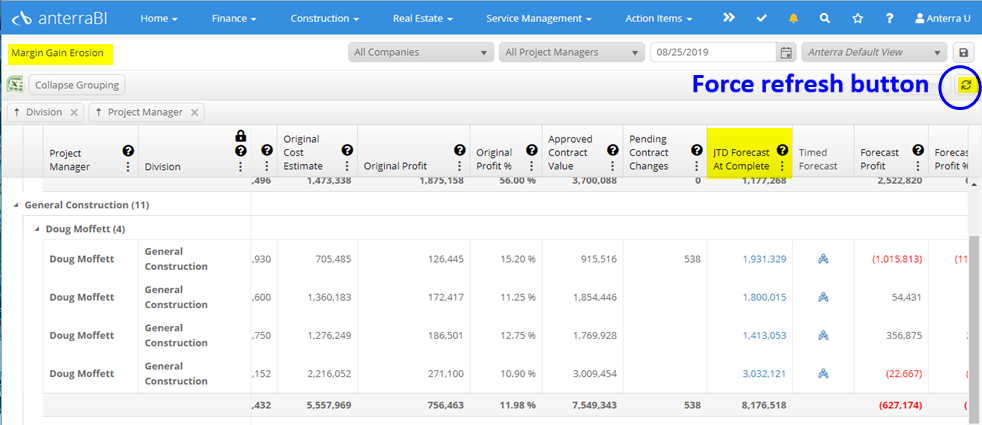
Task: Save the current view with disk icon
Action: tap(964, 52)
